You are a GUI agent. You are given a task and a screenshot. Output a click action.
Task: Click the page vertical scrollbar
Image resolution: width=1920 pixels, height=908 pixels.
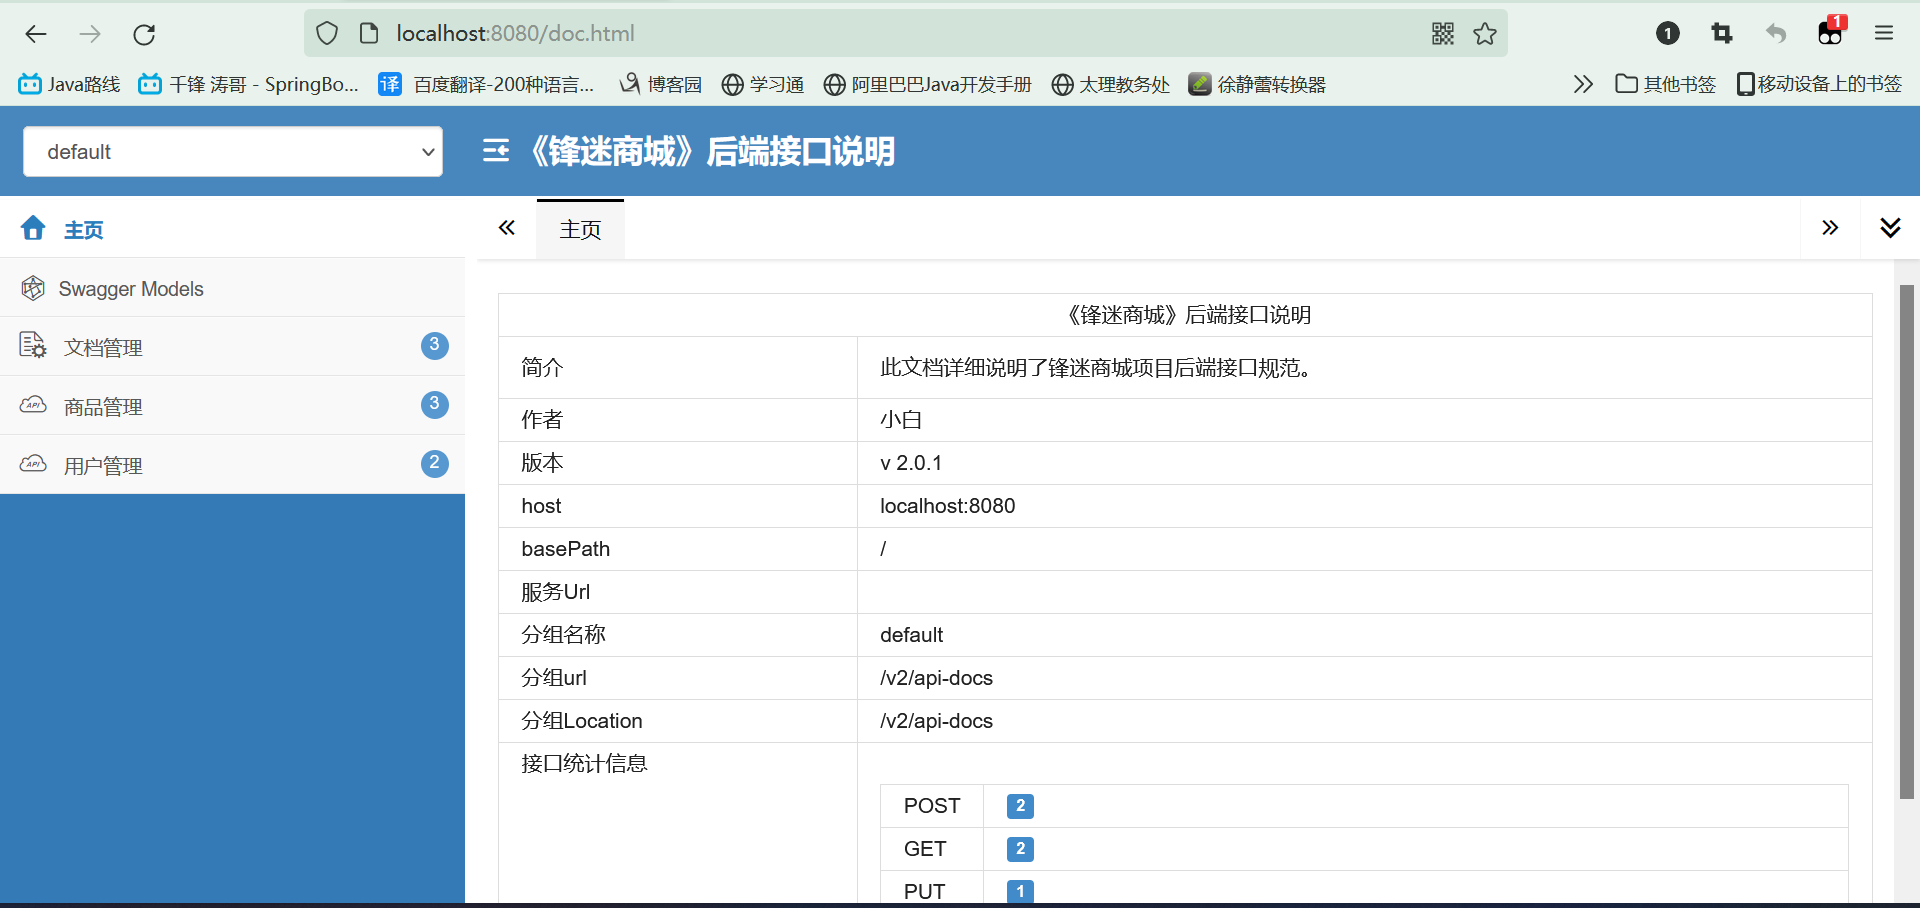(1907, 542)
